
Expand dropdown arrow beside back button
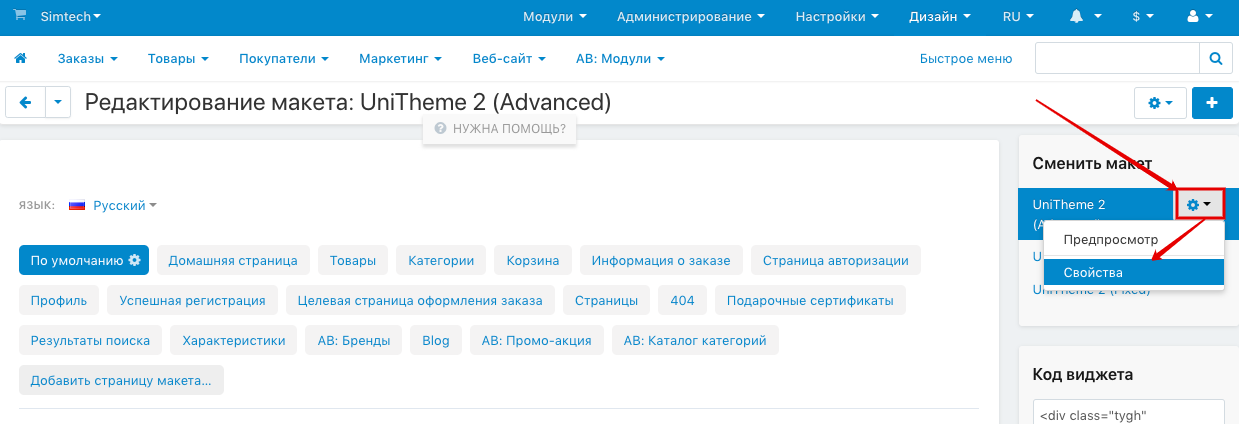tap(59, 103)
